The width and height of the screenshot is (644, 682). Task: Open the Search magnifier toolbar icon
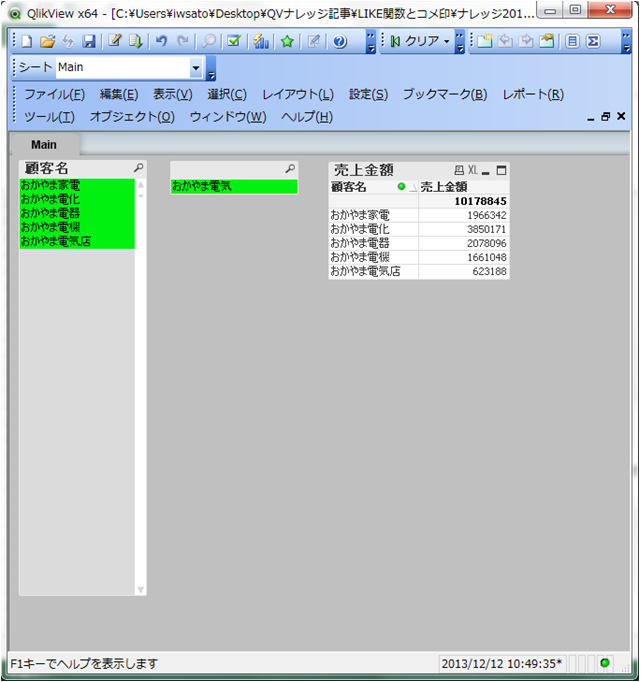209,41
